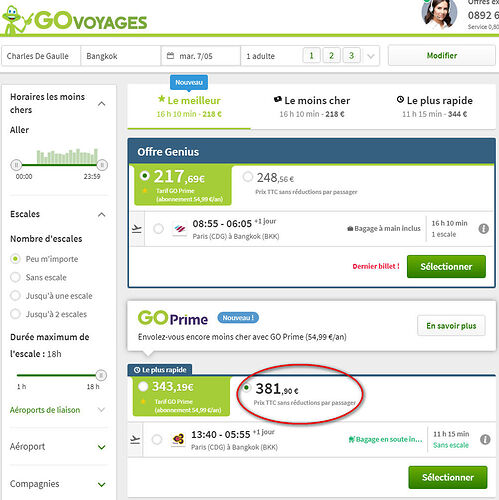
Task: Click the star icon on Le meilleur
Action: tap(162, 99)
